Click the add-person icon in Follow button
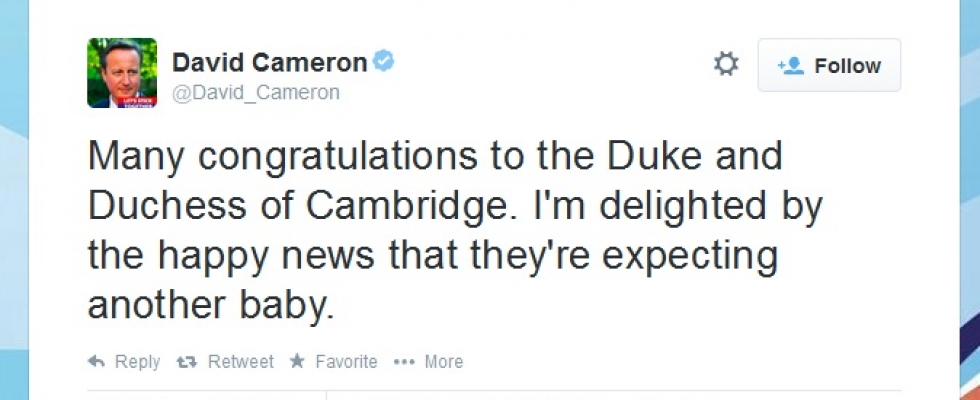Viewport: 980px width, 400px height. (x=792, y=66)
